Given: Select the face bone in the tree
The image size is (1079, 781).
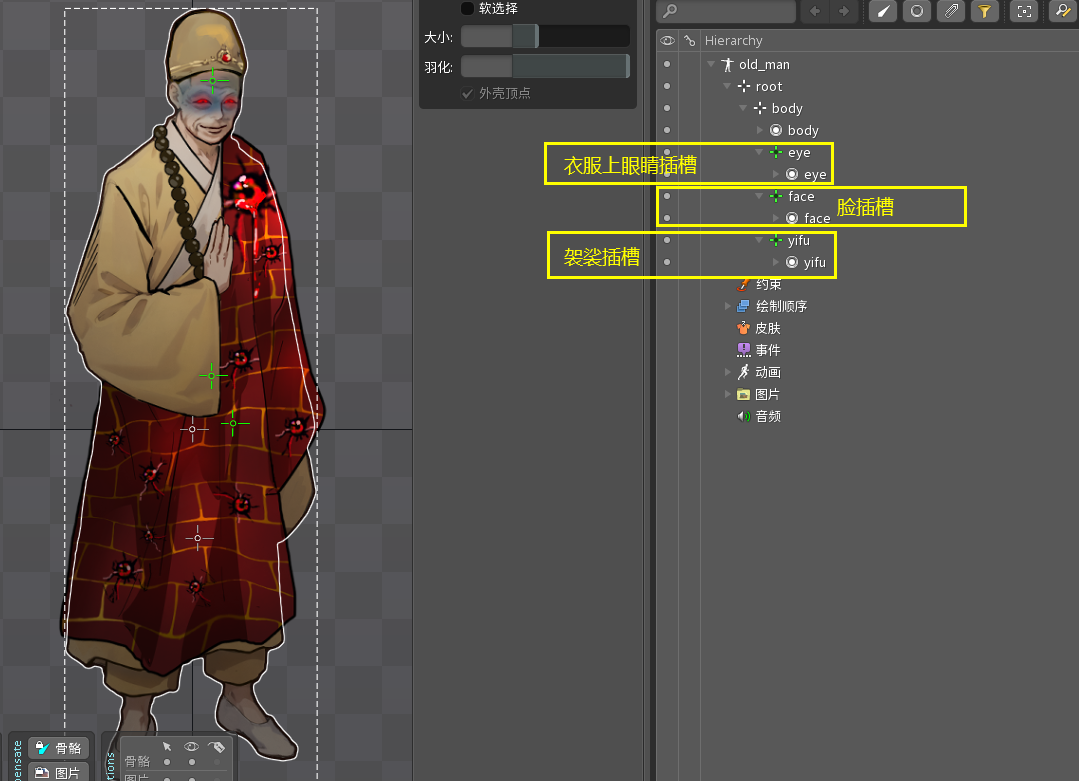Looking at the screenshot, I should click(x=800, y=196).
